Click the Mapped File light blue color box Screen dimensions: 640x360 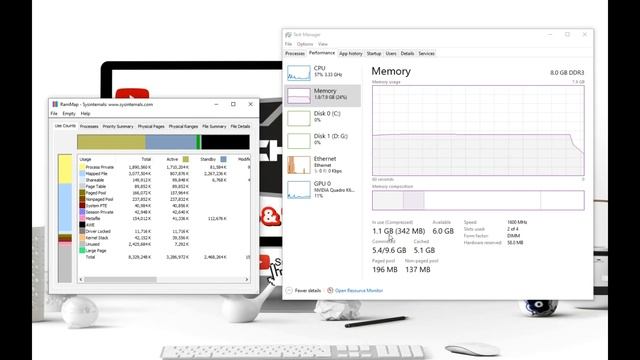(82, 173)
